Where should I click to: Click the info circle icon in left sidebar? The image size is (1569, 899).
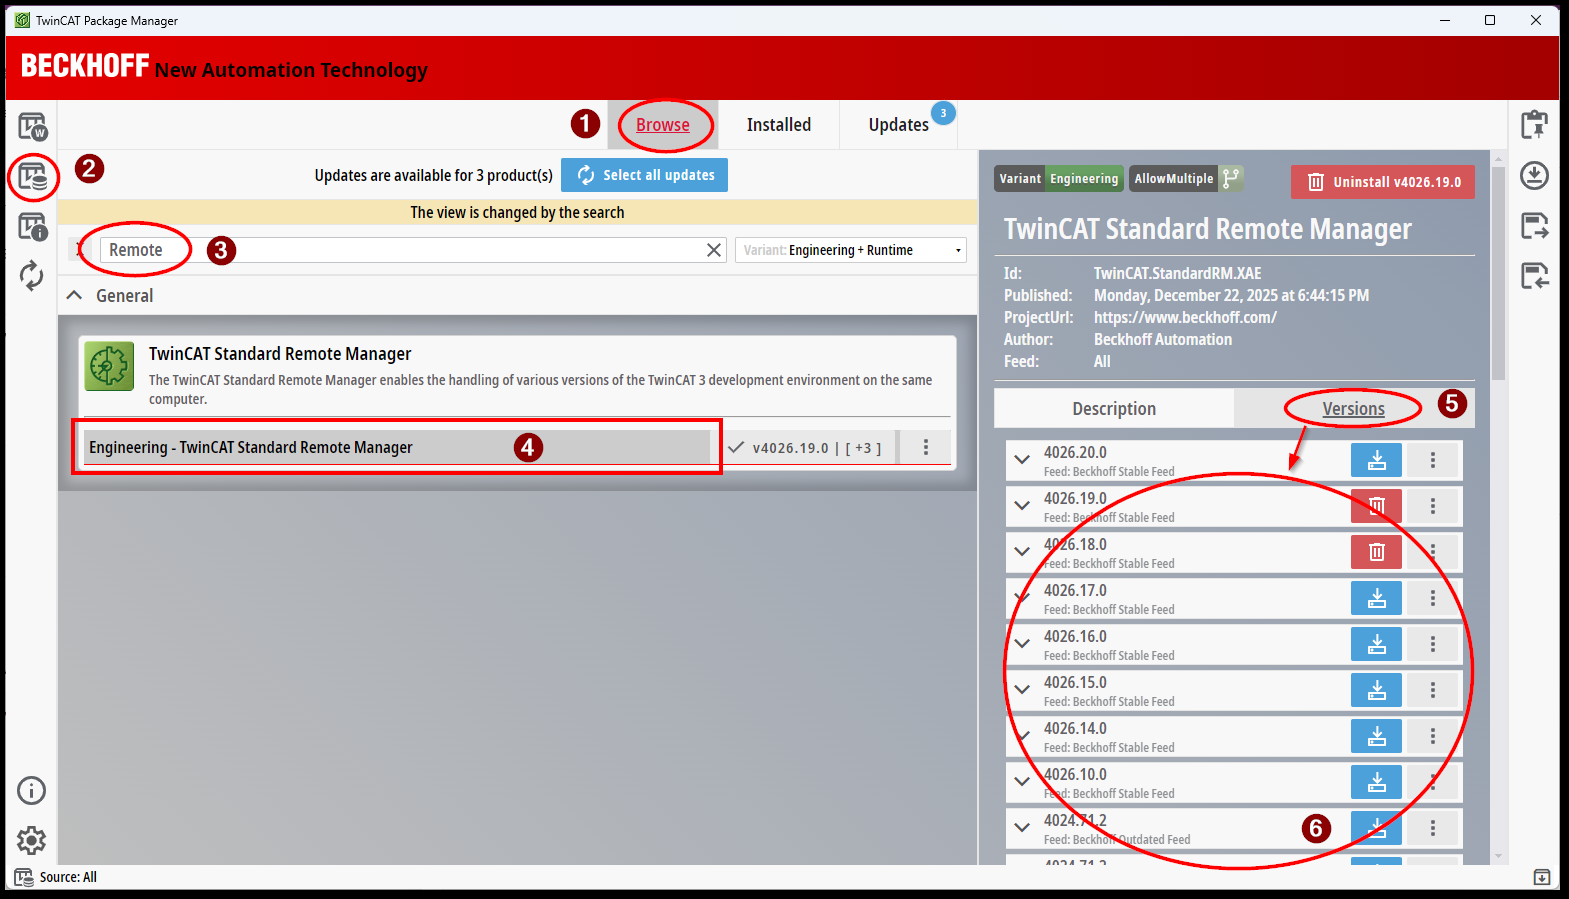pyautogui.click(x=32, y=791)
